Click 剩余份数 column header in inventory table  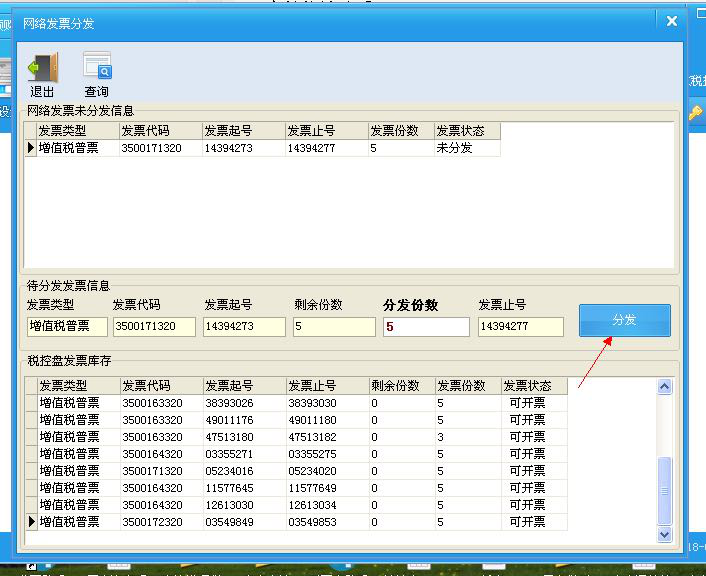(x=400, y=386)
